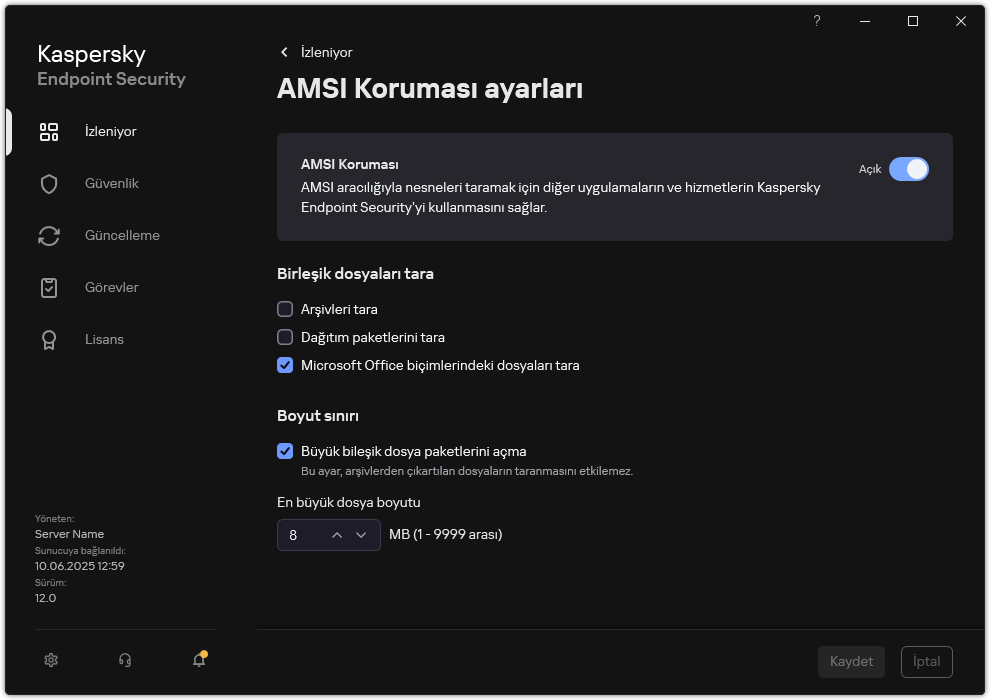Decrease the maximum file size value
990x700 pixels.
pyautogui.click(x=362, y=535)
